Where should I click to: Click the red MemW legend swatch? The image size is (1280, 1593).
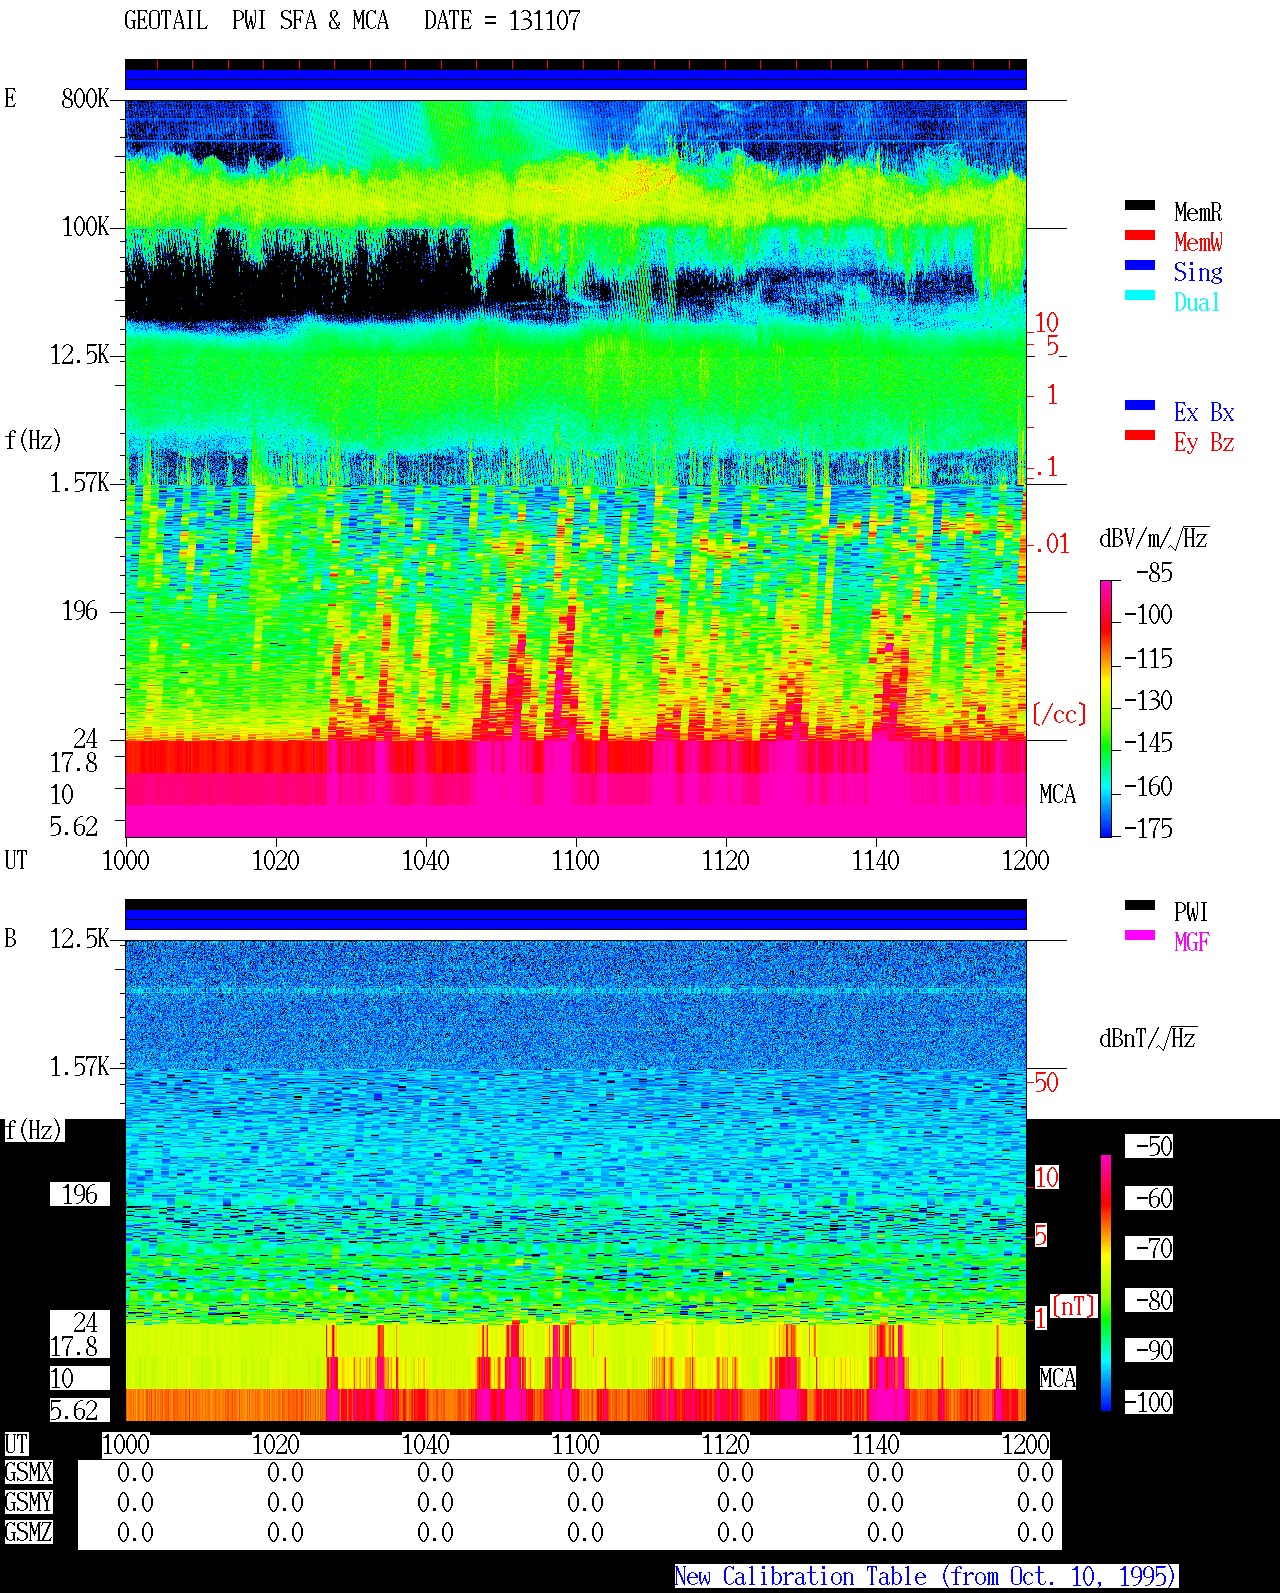point(1140,235)
